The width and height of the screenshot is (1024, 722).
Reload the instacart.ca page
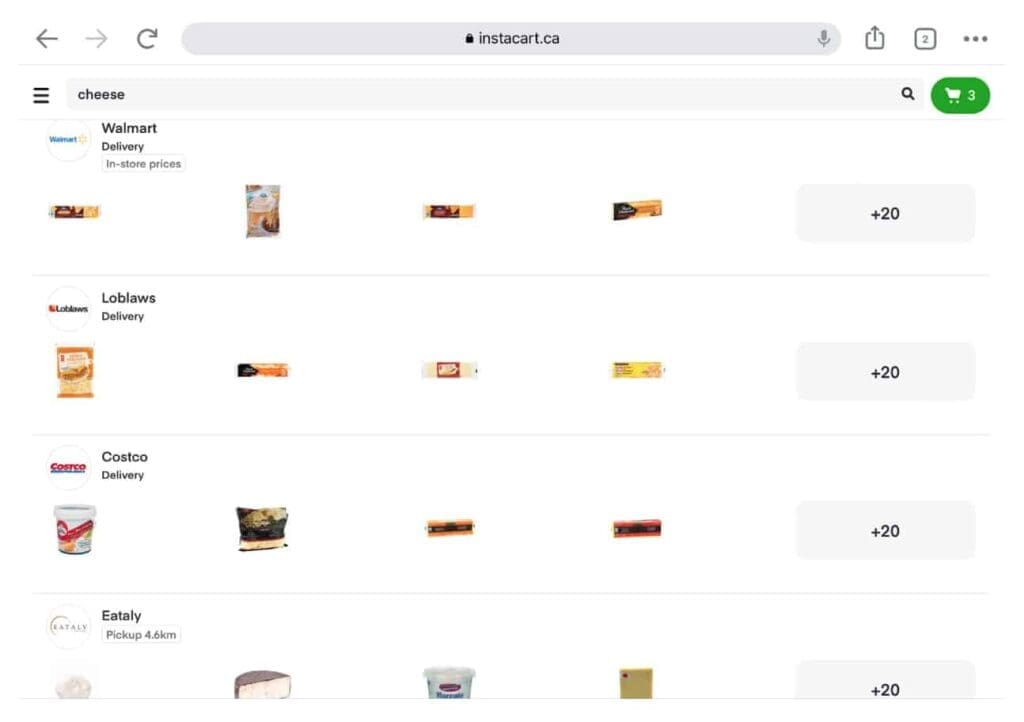(x=147, y=39)
